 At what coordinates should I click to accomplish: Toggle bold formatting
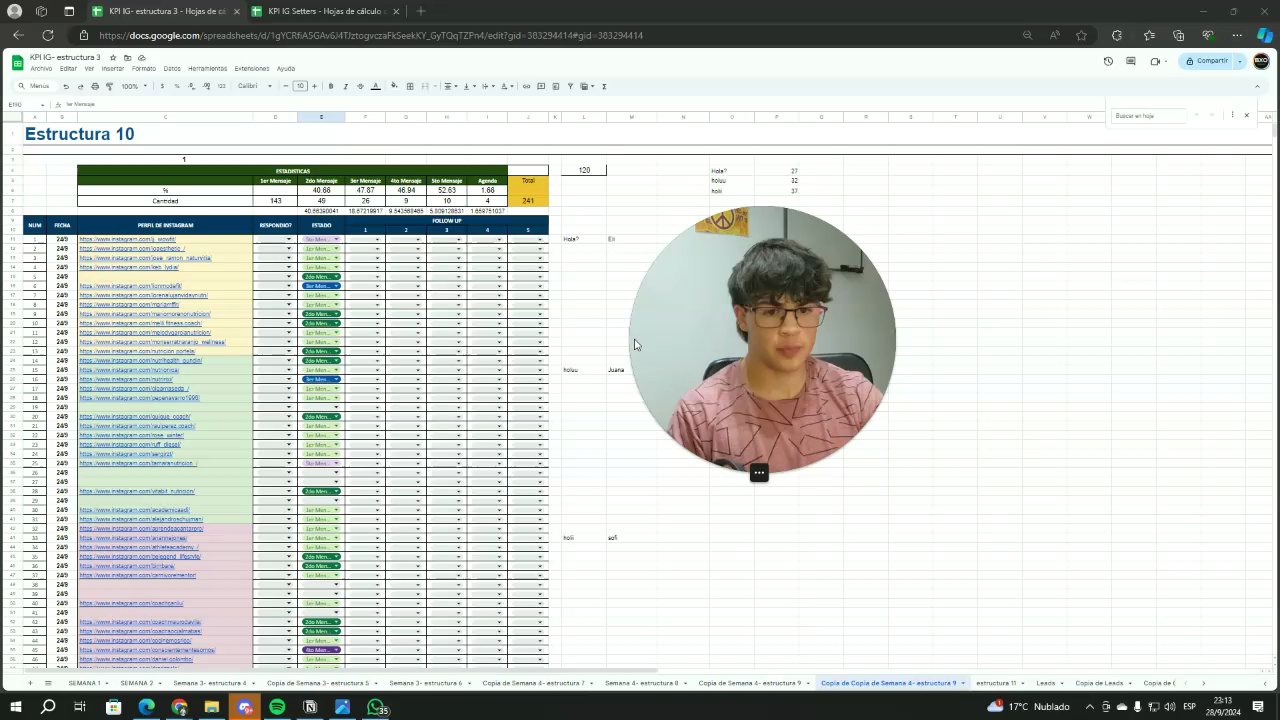coord(331,86)
